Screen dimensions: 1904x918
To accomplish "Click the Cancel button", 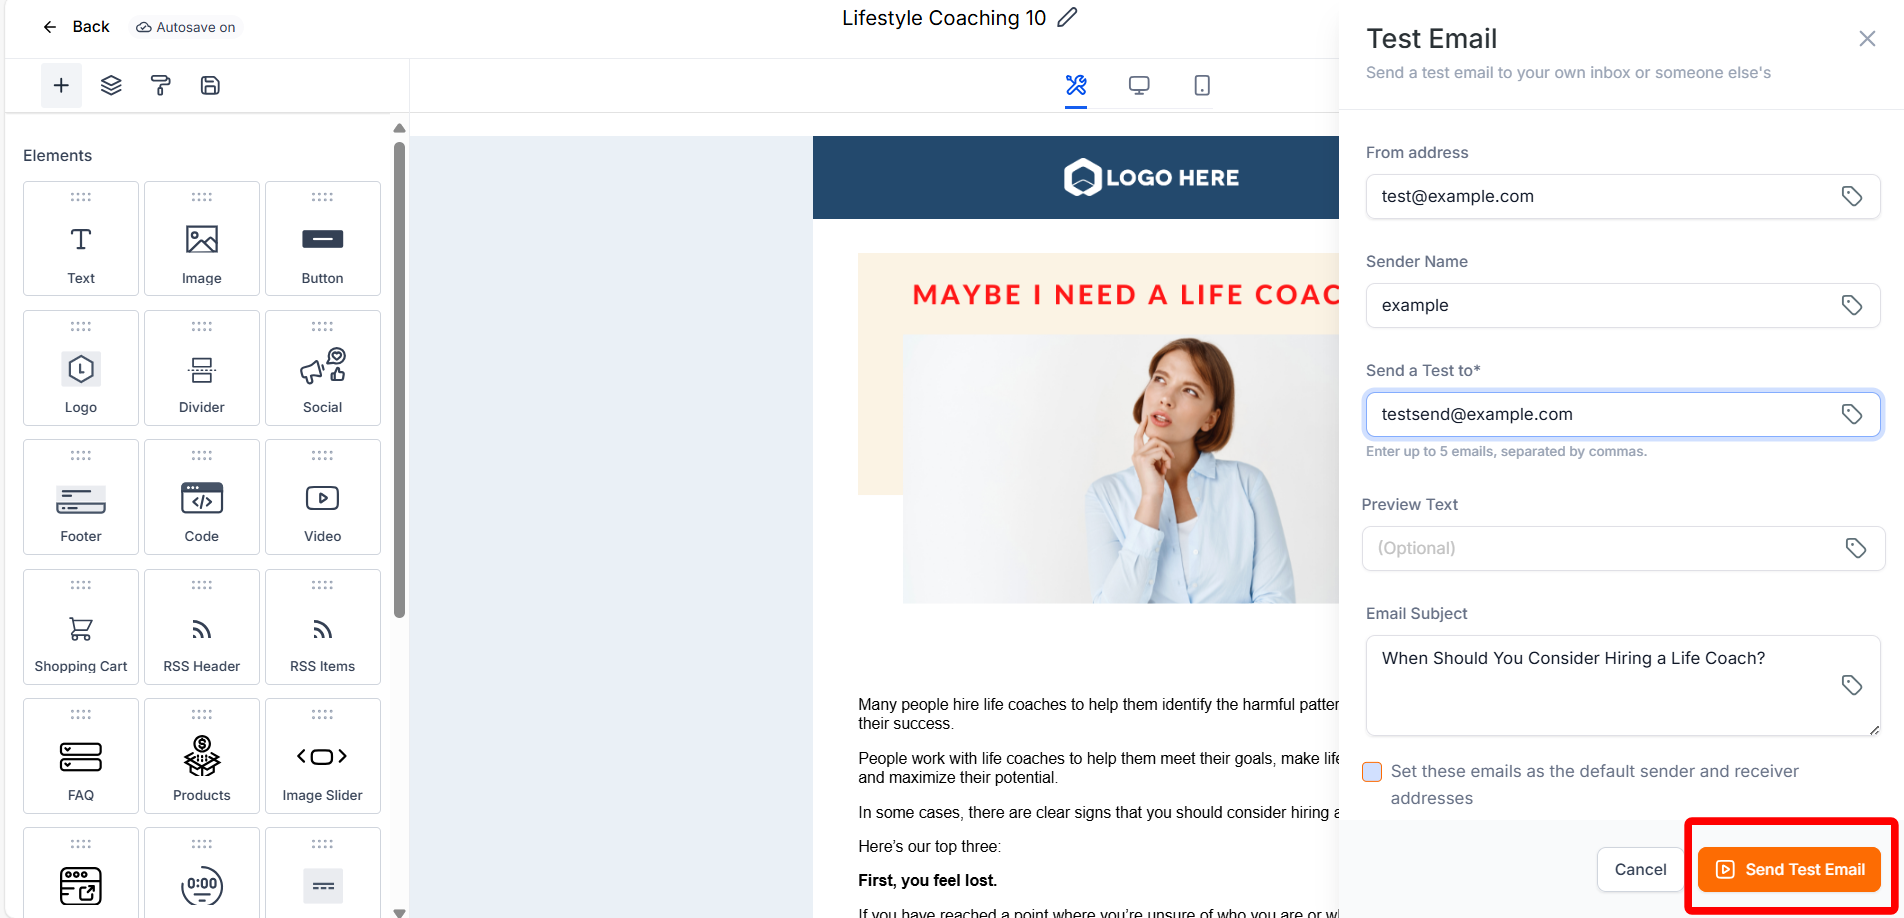I will coord(1640,870).
